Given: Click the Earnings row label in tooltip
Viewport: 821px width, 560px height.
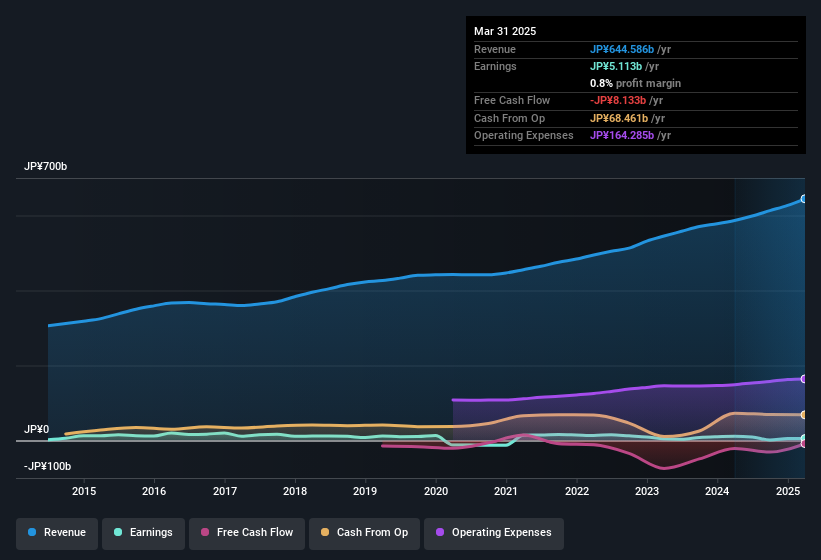Looking at the screenshot, I should (x=495, y=66).
